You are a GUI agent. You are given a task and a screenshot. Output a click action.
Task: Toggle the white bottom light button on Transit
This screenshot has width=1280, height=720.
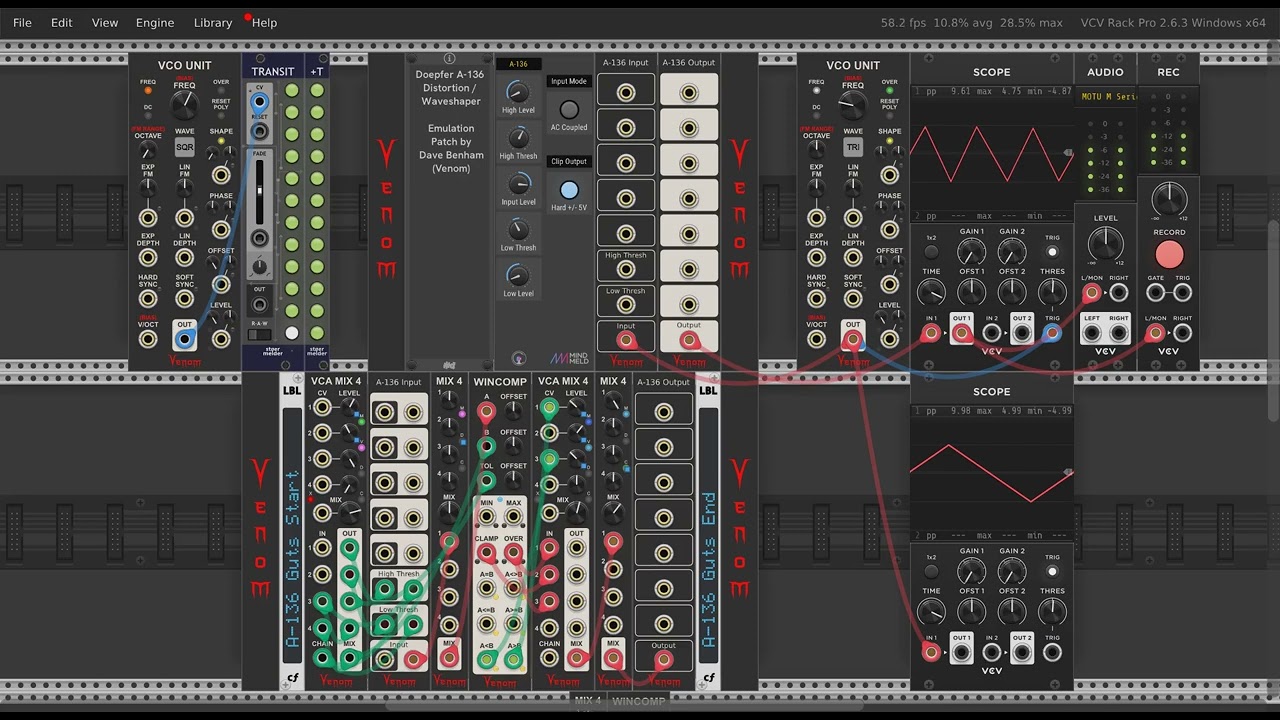[x=291, y=333]
